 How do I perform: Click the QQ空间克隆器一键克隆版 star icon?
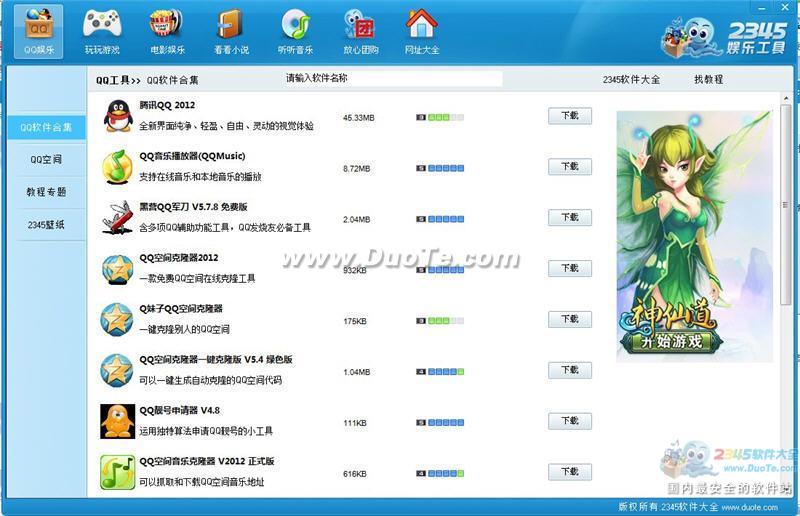117,371
